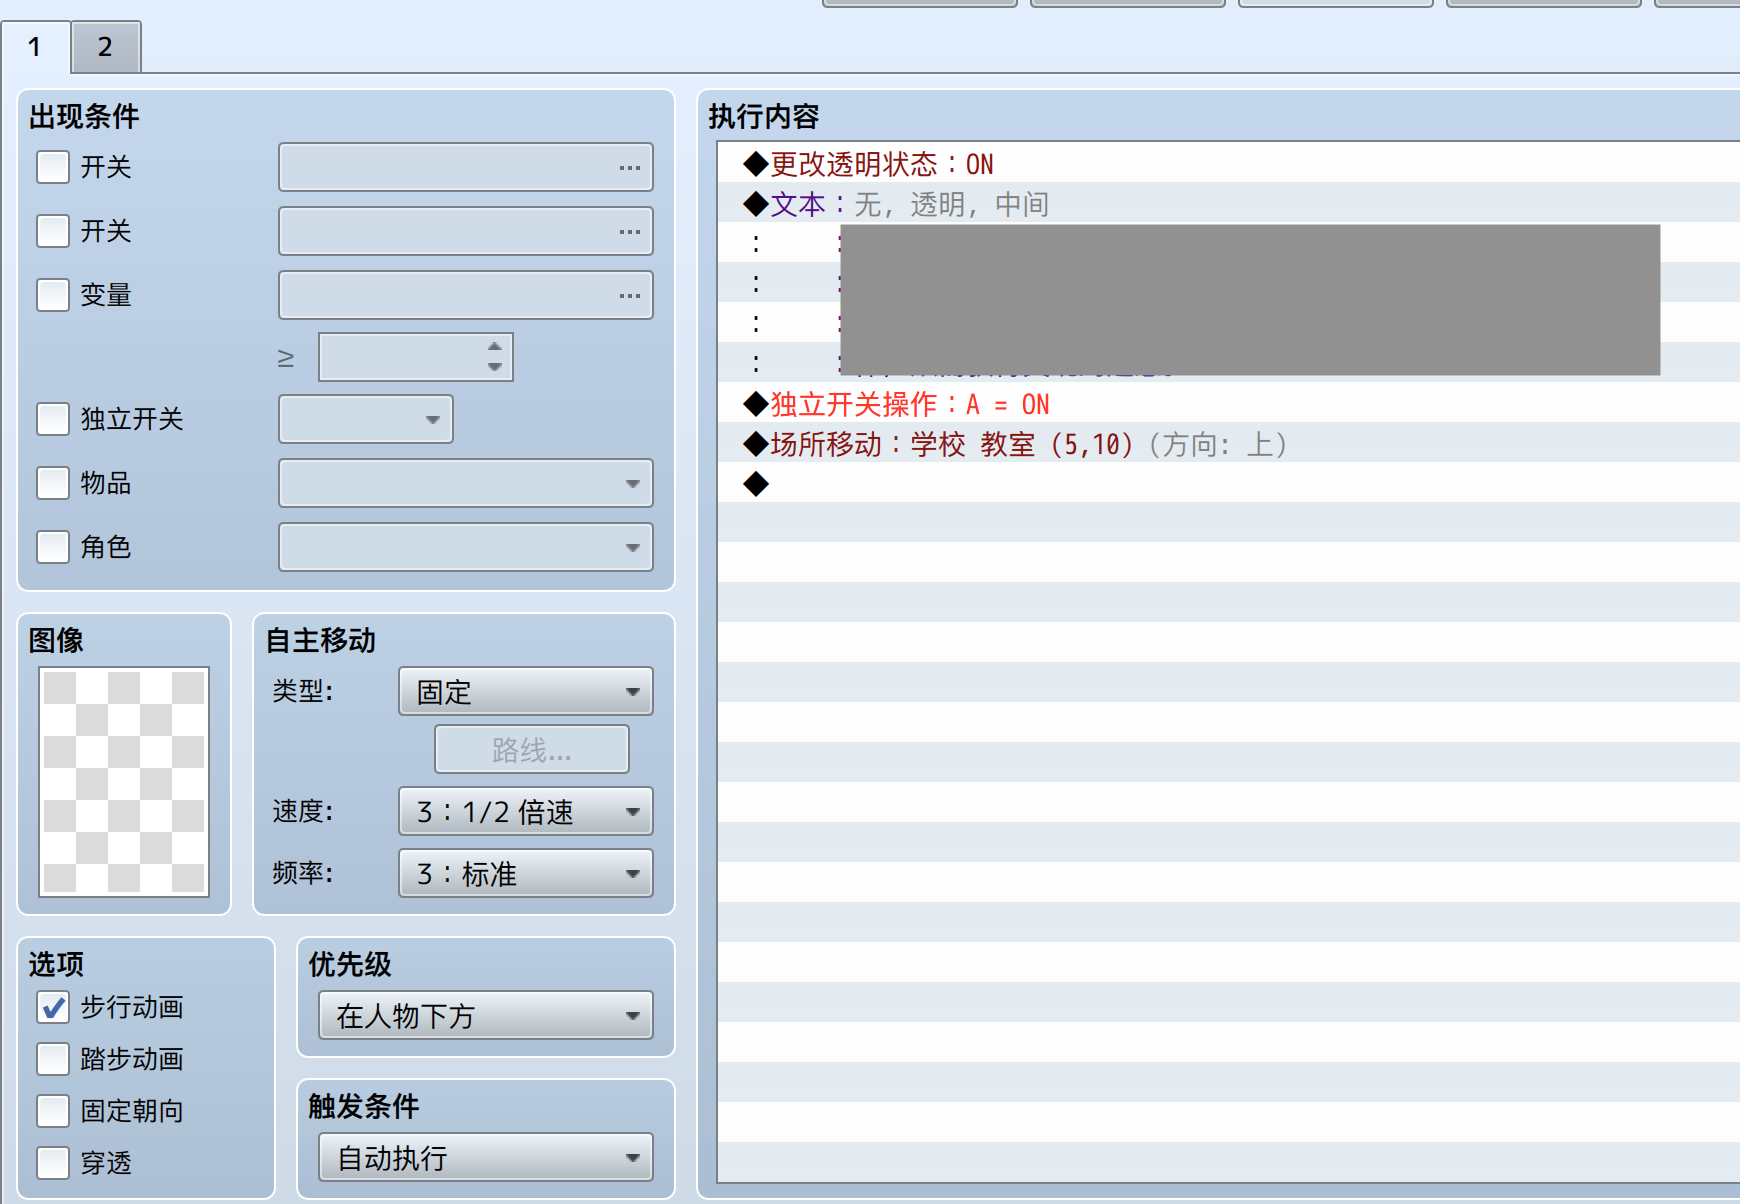This screenshot has height=1204, width=1740.
Task: Select the empty last command line diamond
Action: pyautogui.click(x=756, y=484)
